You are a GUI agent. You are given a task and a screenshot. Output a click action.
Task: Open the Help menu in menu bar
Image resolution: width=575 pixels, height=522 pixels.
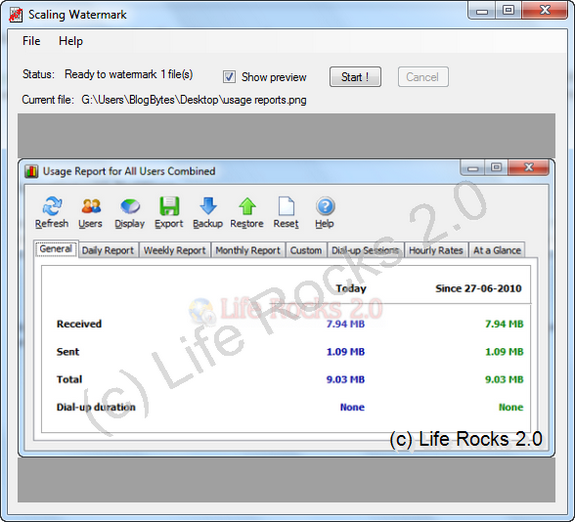tap(71, 41)
